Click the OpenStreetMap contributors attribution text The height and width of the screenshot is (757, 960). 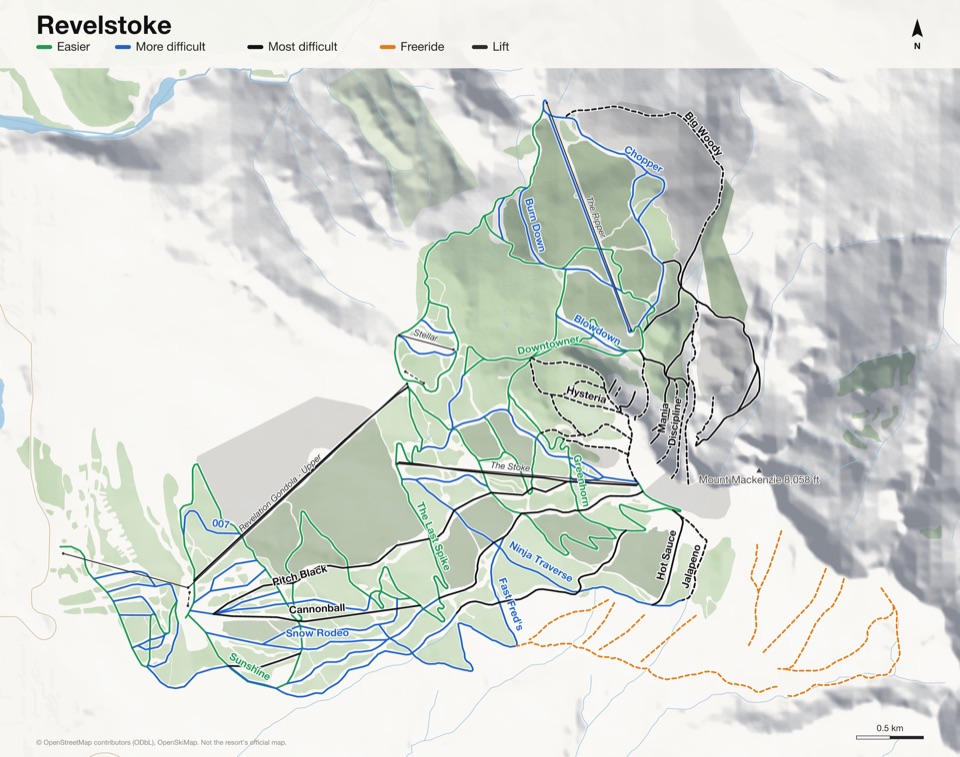coord(161,742)
